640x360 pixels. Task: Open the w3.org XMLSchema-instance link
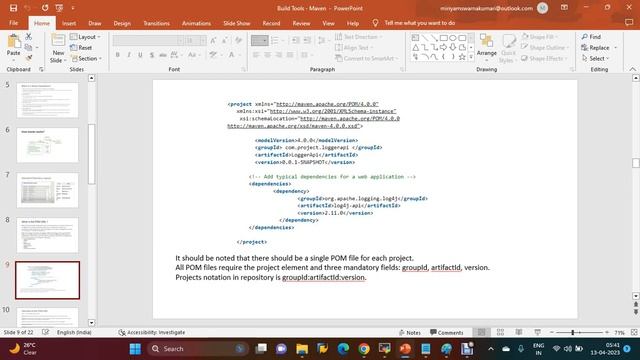click(x=333, y=111)
